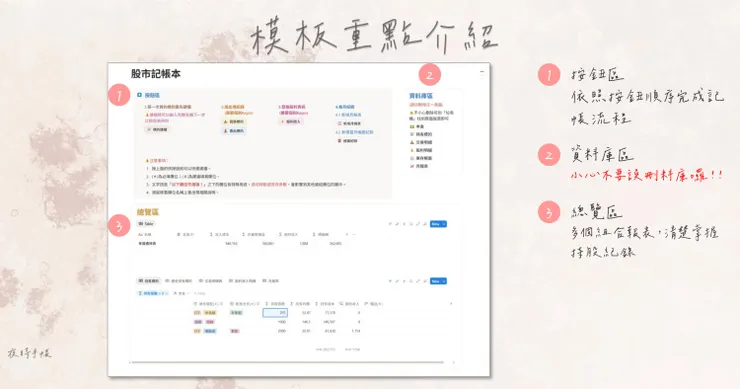Click the button under step 4.2
The image size is (740, 389).
coord(349,141)
